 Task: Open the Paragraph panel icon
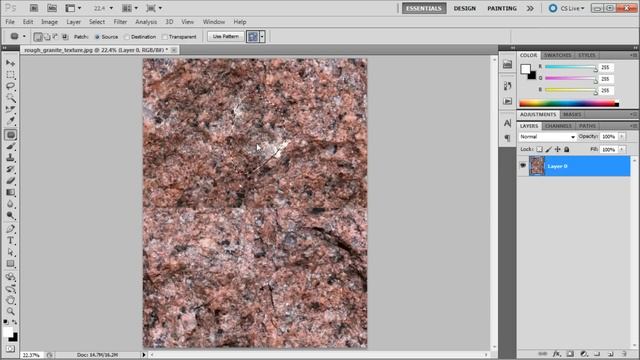point(507,138)
